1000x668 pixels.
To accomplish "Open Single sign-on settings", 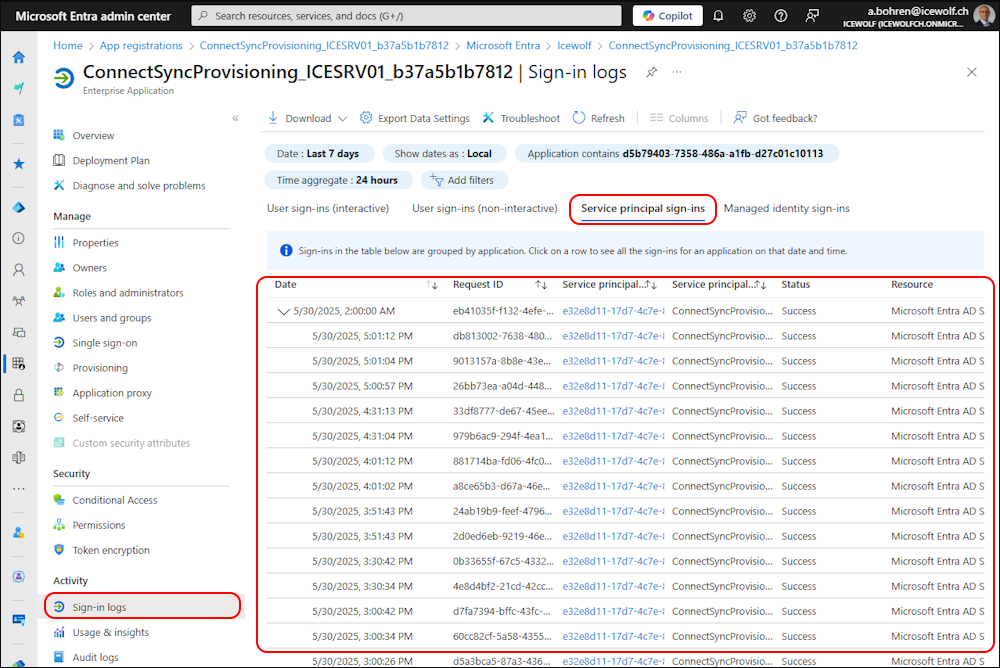I will click(x=105, y=343).
